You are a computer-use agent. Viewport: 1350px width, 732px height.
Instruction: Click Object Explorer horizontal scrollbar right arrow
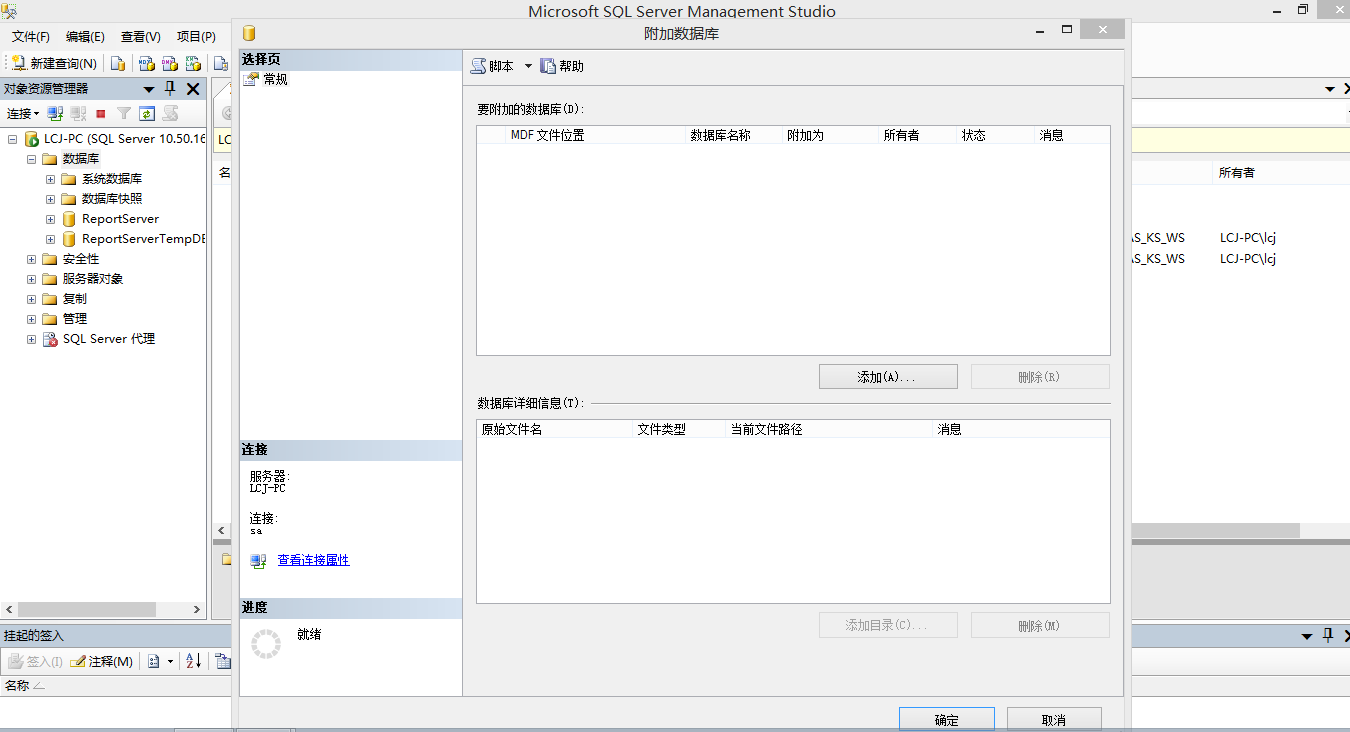click(197, 609)
